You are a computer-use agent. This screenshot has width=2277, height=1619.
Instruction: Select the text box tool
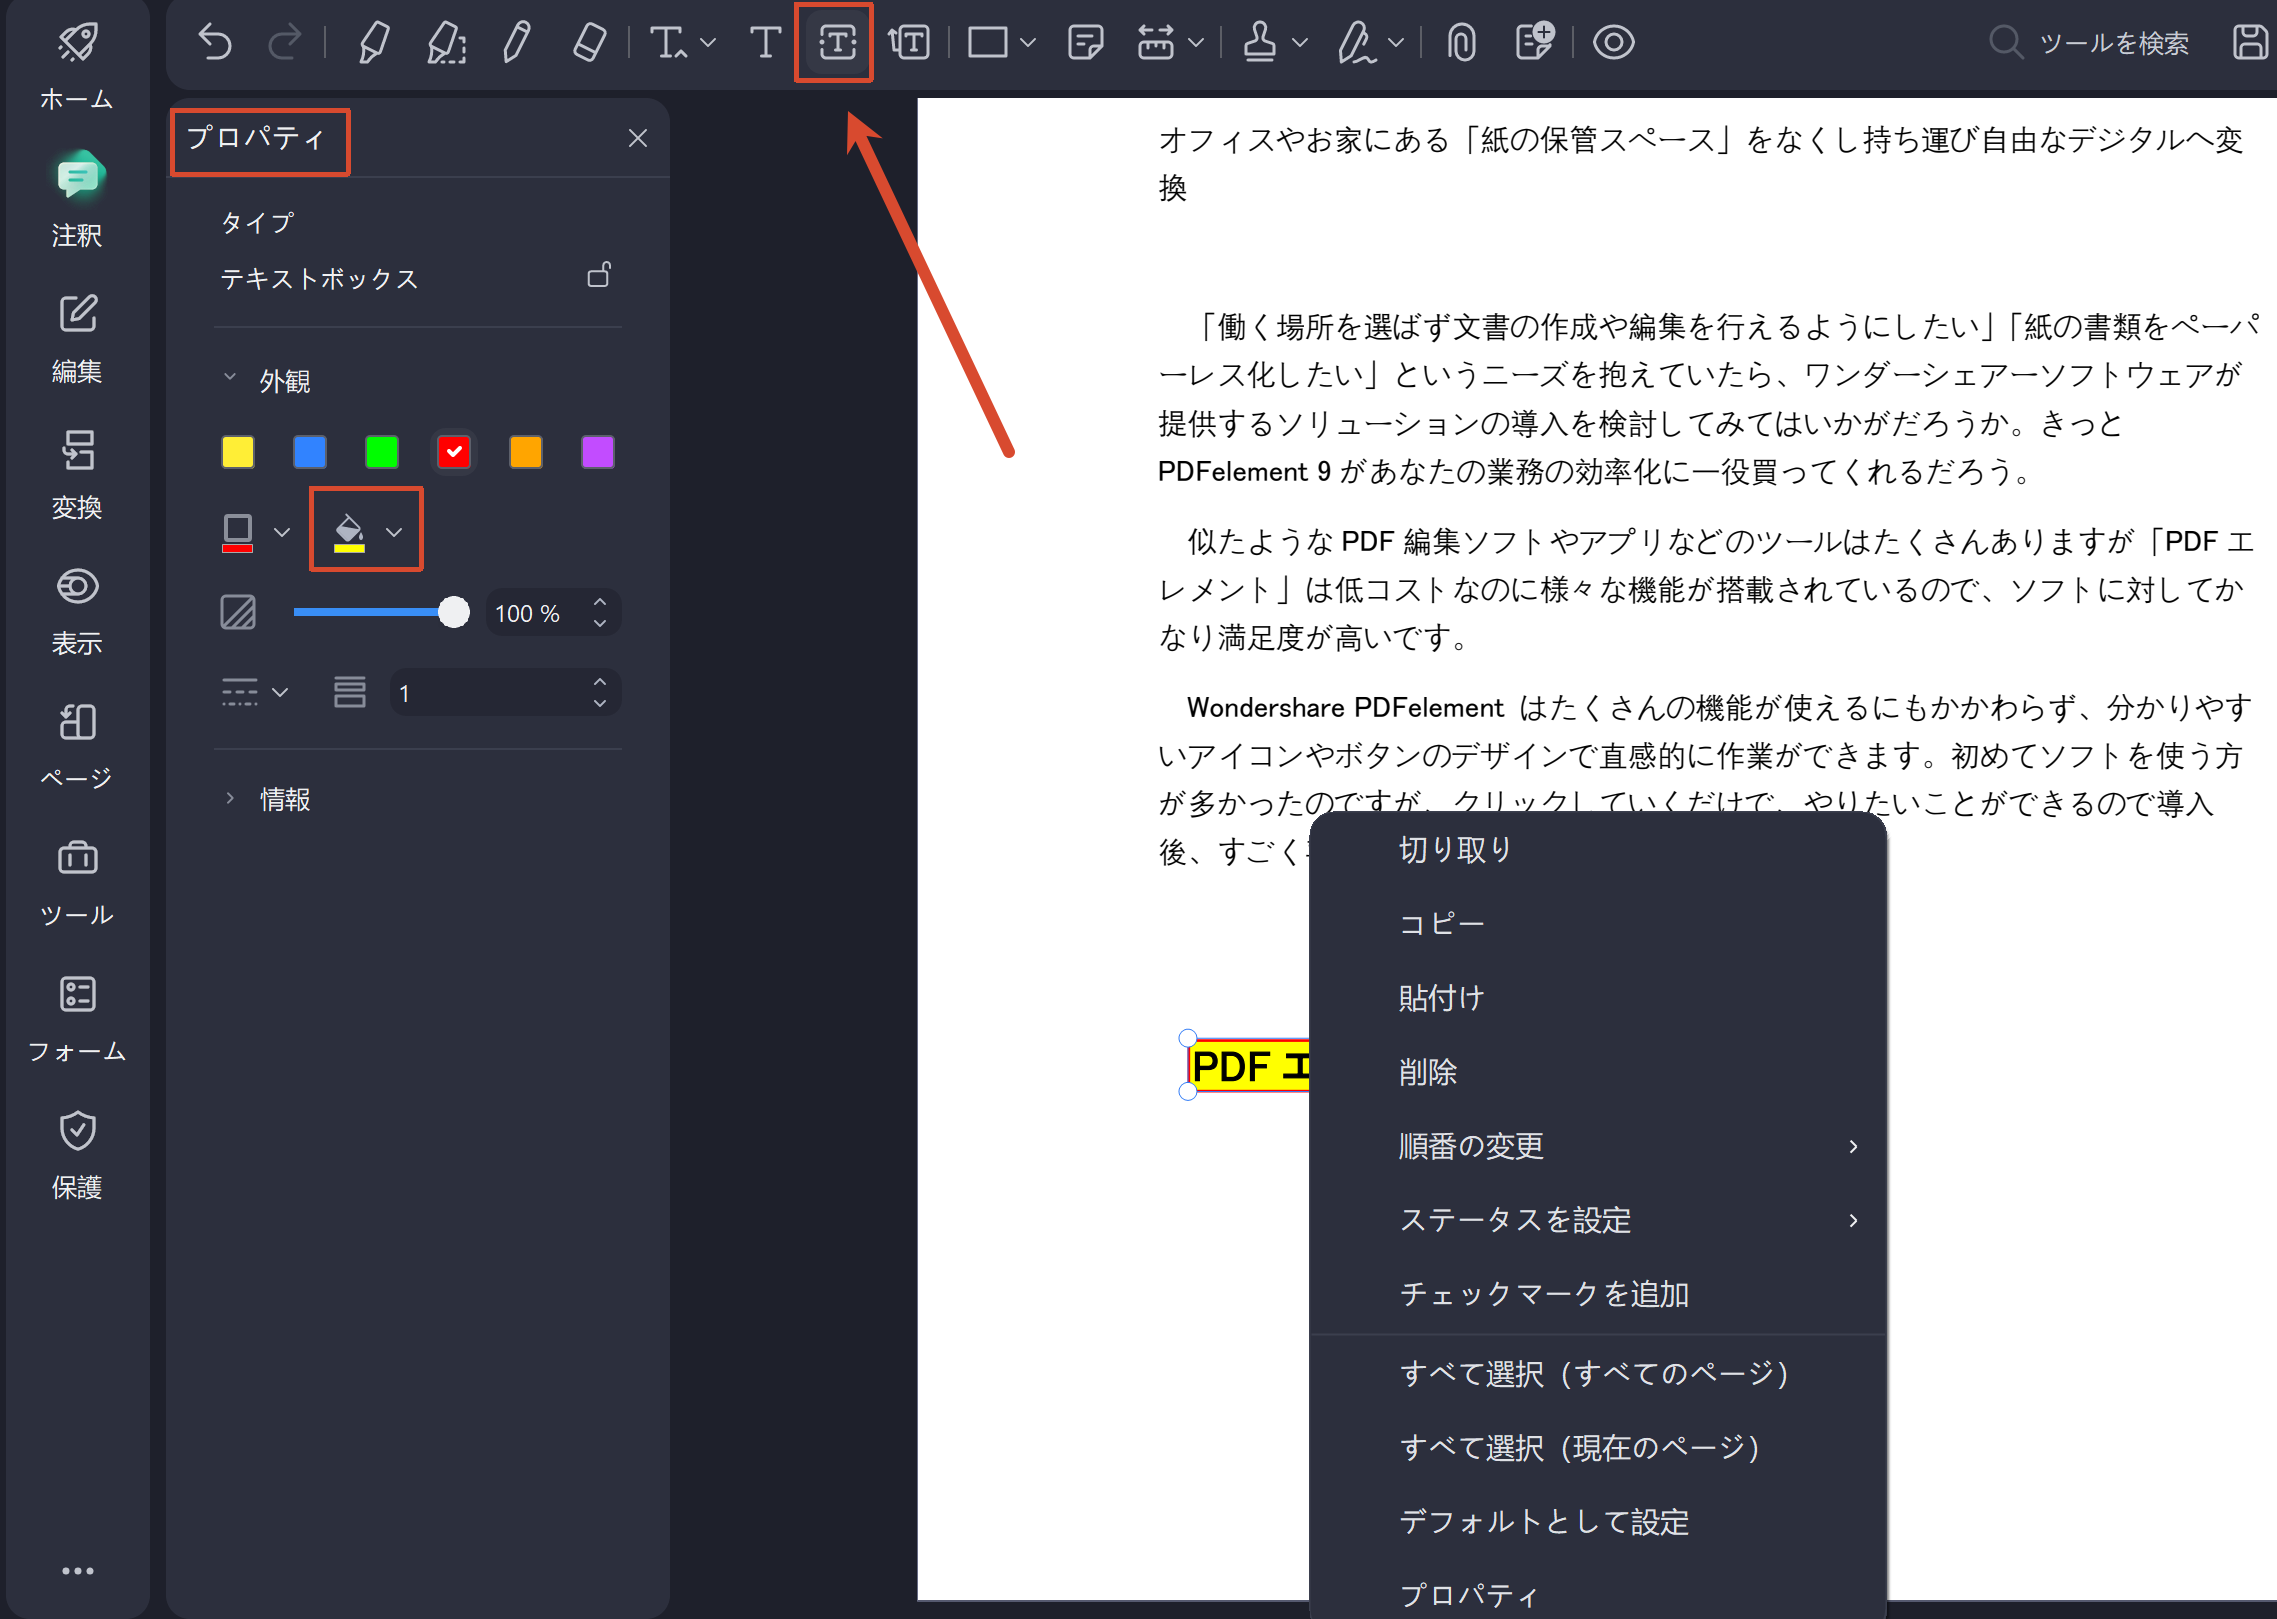pos(836,42)
